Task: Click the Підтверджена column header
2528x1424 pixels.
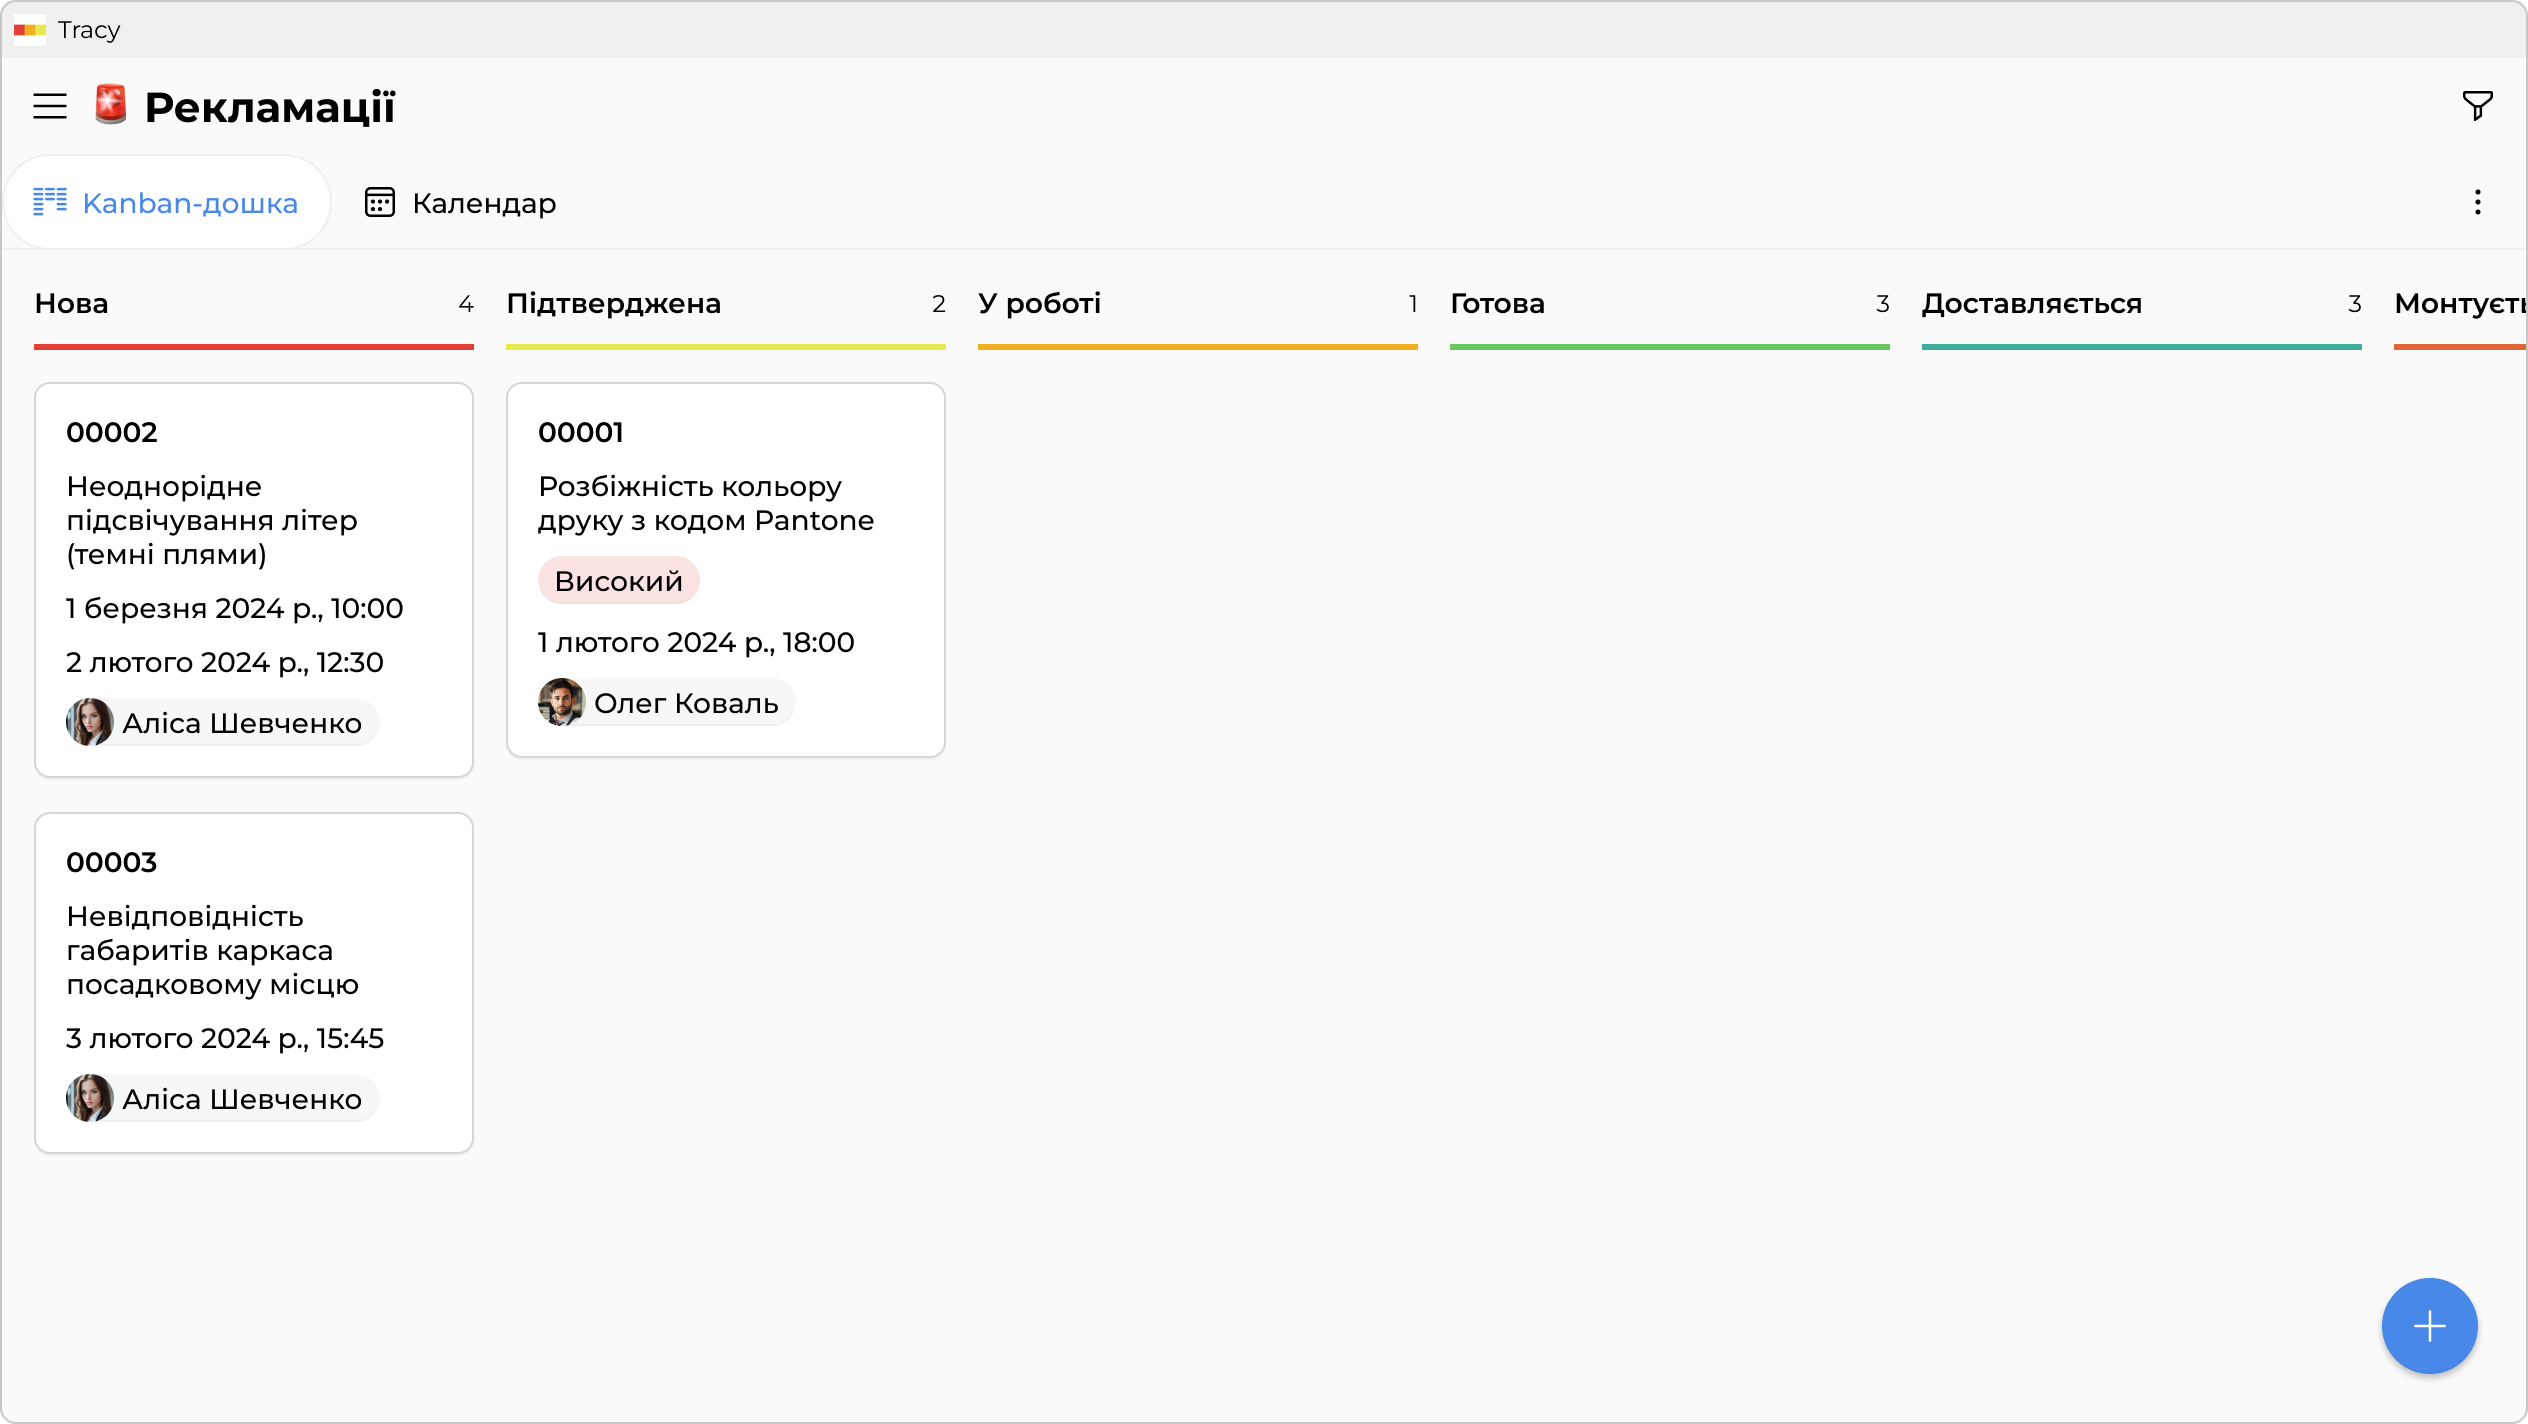Action: tap(613, 304)
